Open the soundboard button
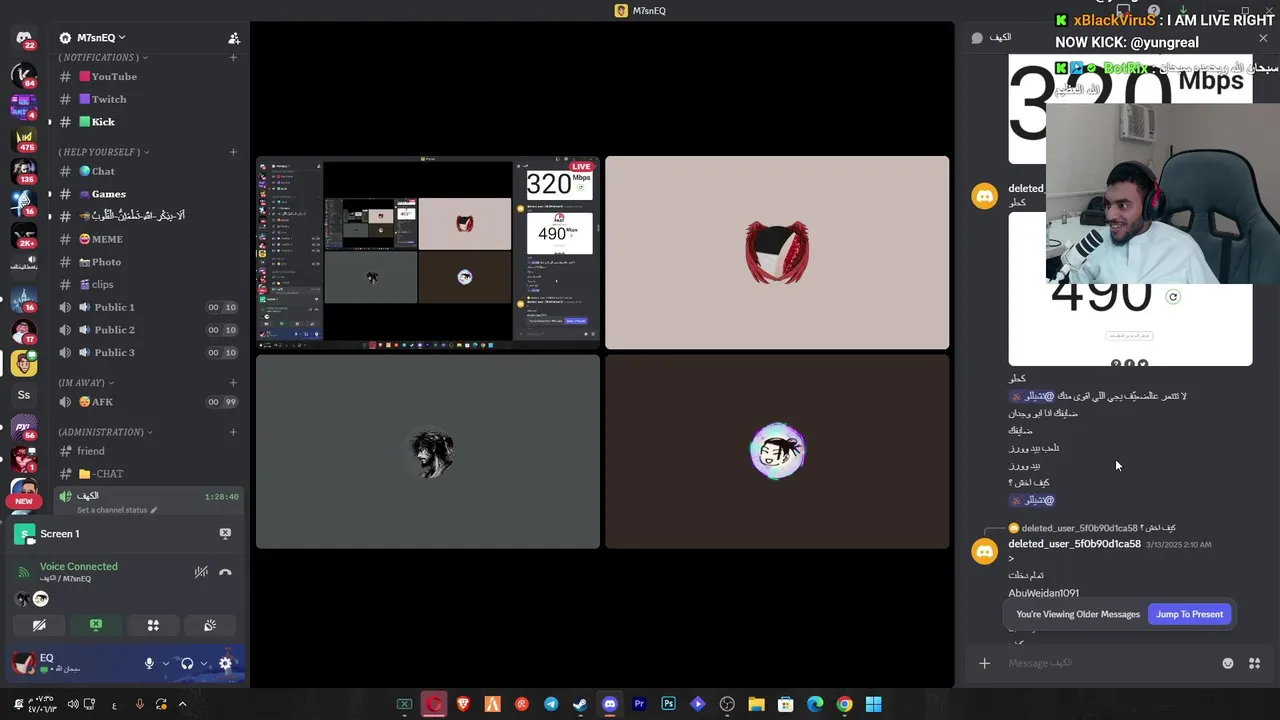 [x=210, y=625]
